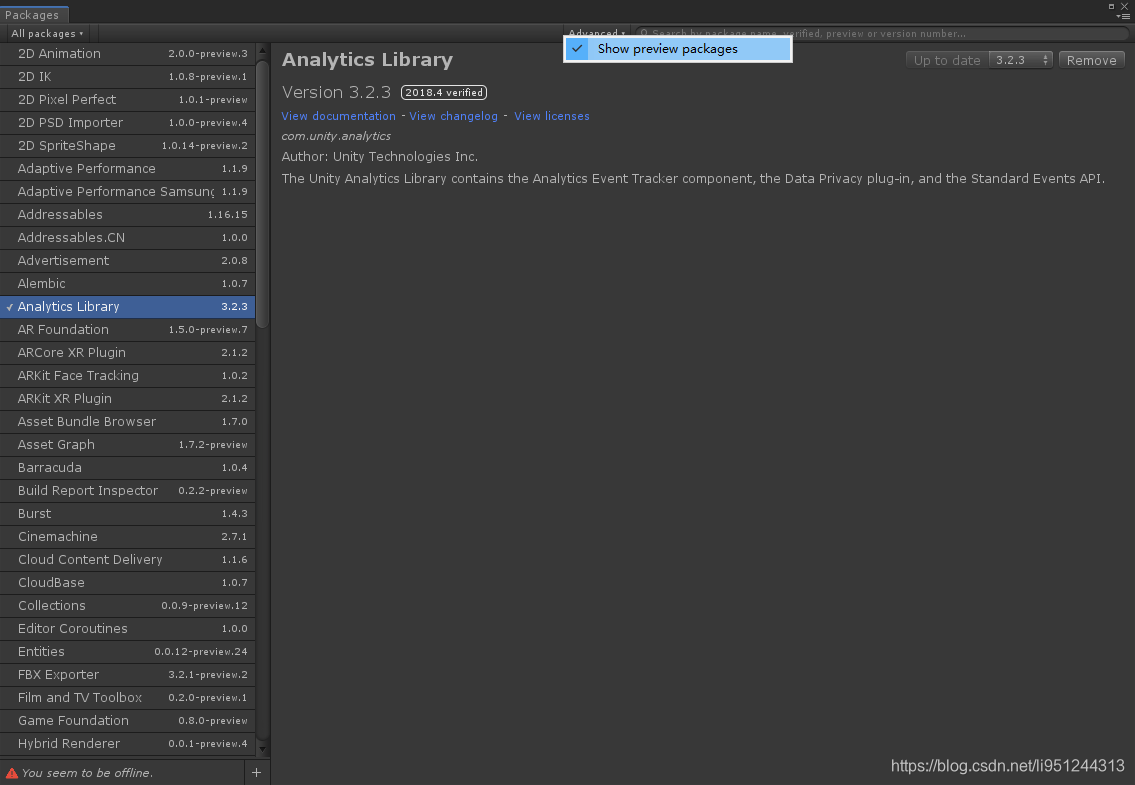Click the 2018.4 verified badge

click(x=444, y=93)
